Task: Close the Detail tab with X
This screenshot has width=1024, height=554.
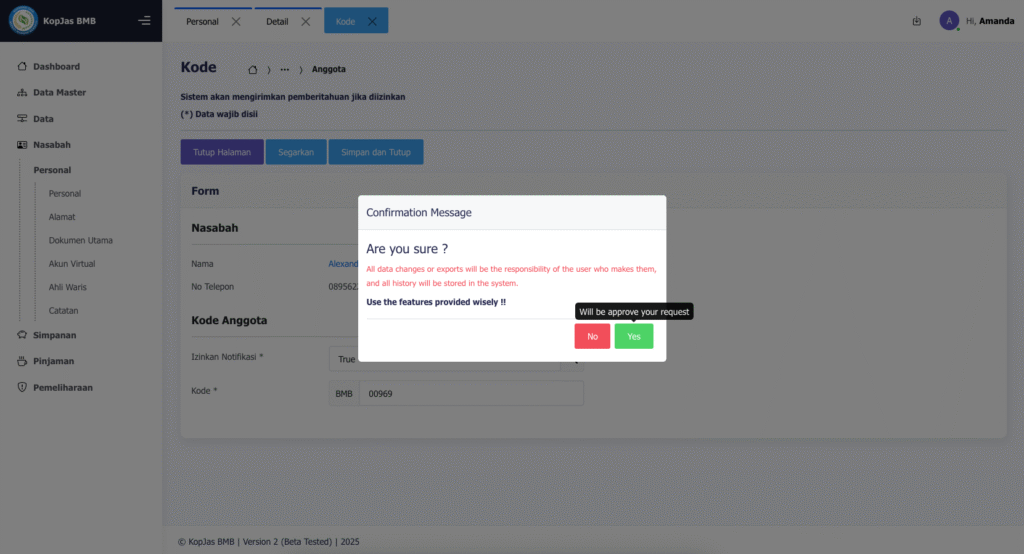Action: [306, 21]
